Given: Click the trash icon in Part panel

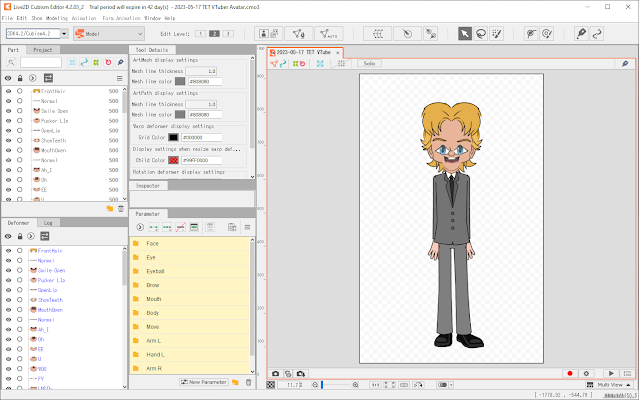Looking at the screenshot, I should 121,209.
